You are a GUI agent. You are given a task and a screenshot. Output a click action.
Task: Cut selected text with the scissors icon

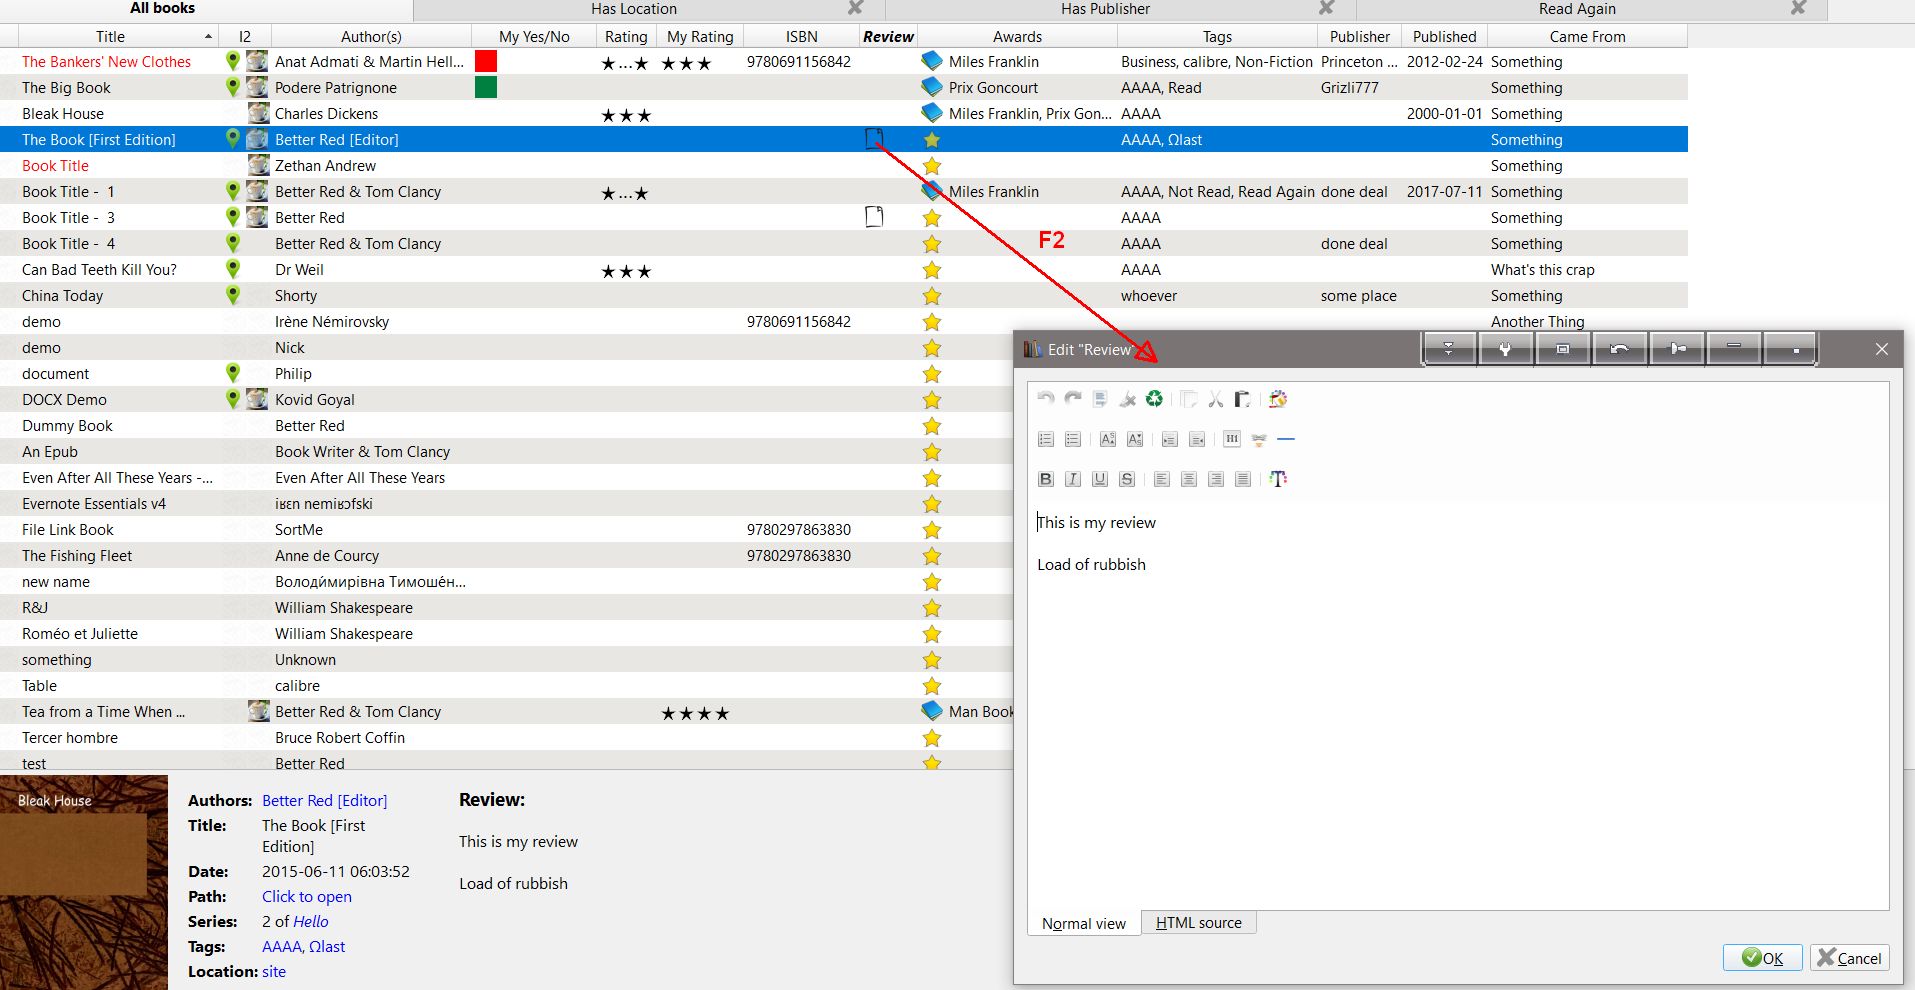tap(1216, 399)
